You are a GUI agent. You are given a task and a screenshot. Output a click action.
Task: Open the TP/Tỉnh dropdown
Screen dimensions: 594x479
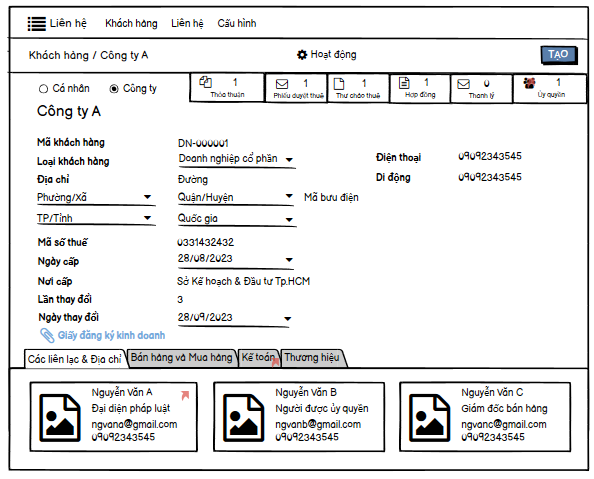148,218
